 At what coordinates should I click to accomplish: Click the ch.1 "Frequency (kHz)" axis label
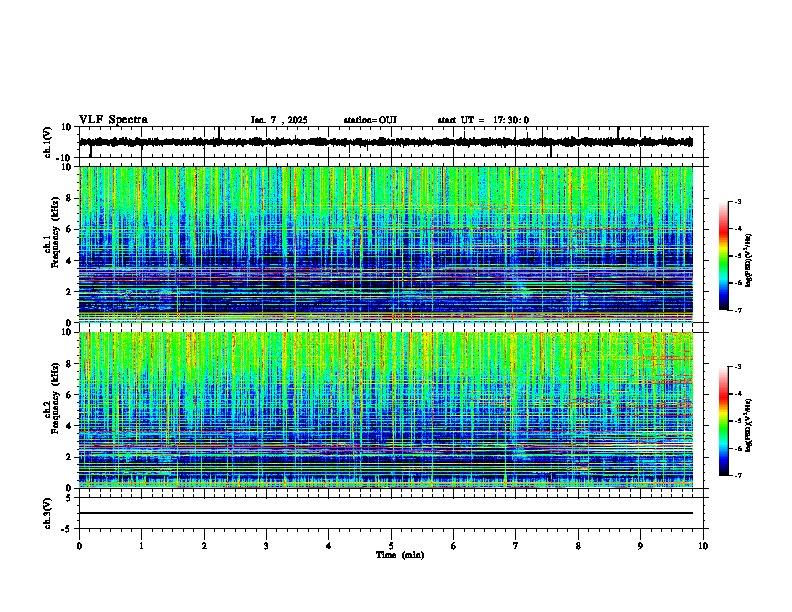click(55, 232)
